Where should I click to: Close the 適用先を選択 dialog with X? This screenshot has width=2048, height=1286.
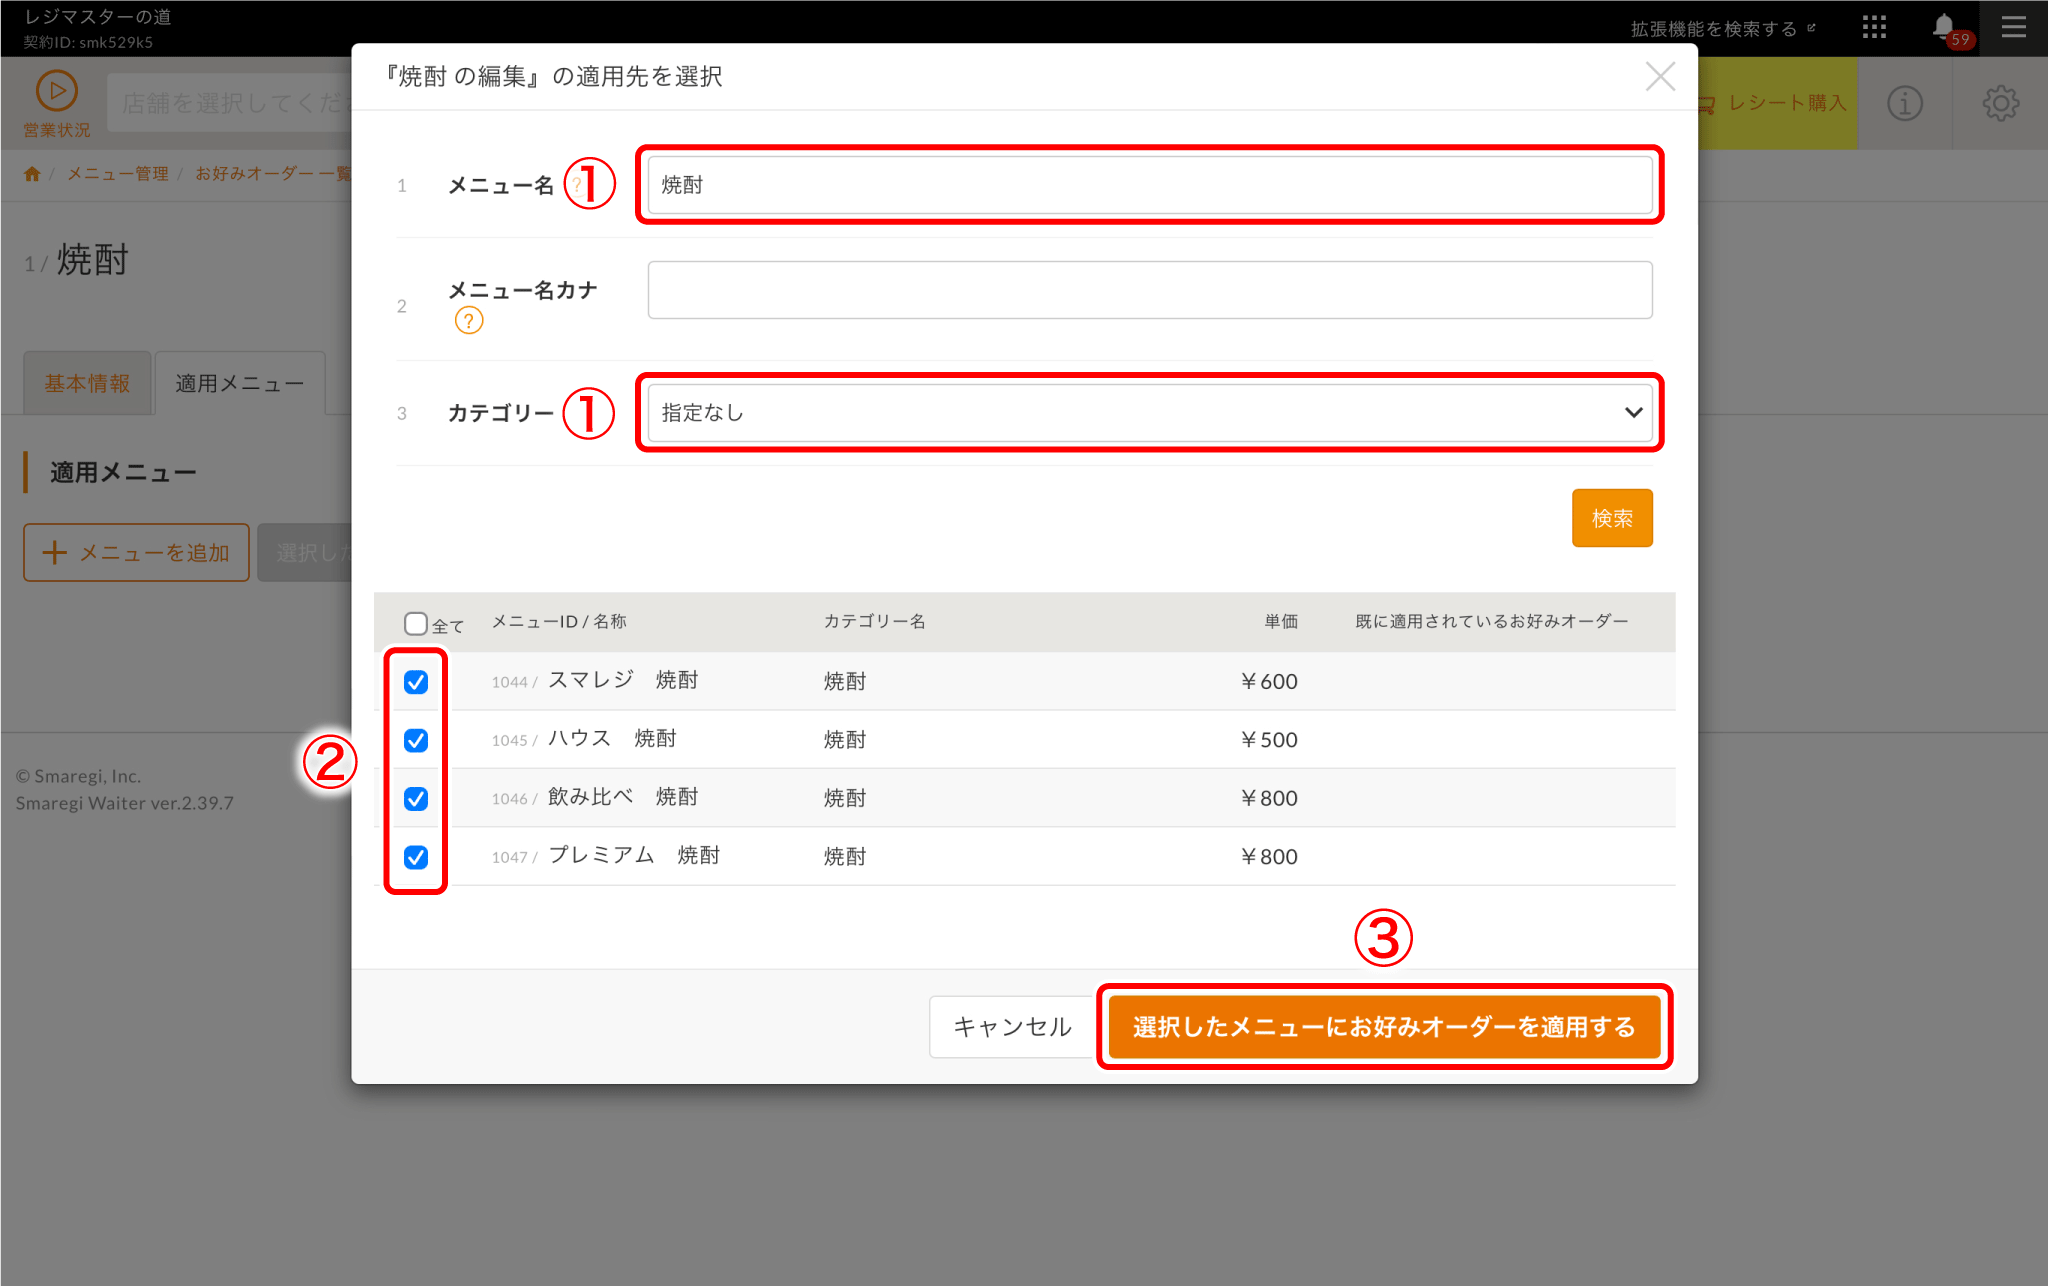click(x=1660, y=76)
